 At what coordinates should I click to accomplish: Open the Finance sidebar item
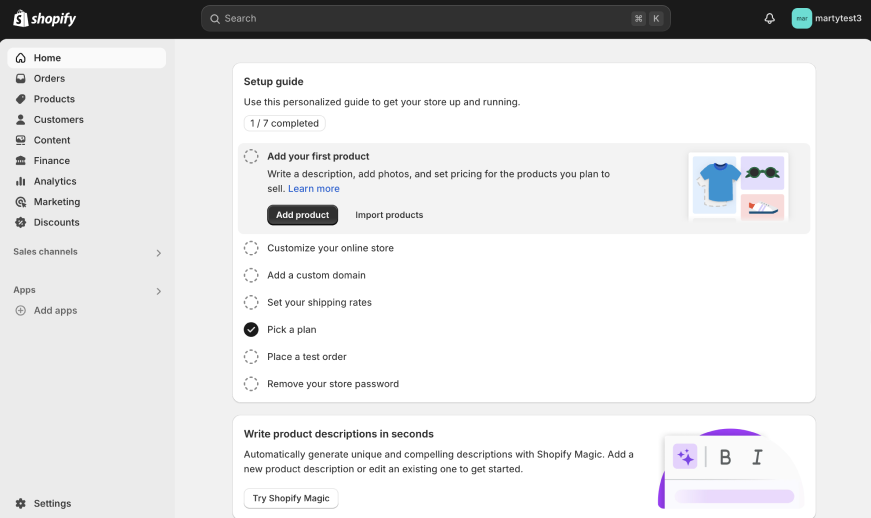coord(52,161)
